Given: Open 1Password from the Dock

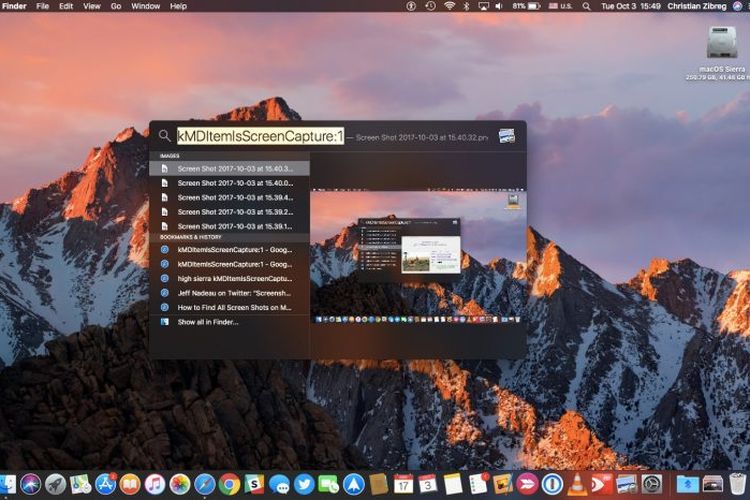Looking at the screenshot, I should (x=552, y=485).
